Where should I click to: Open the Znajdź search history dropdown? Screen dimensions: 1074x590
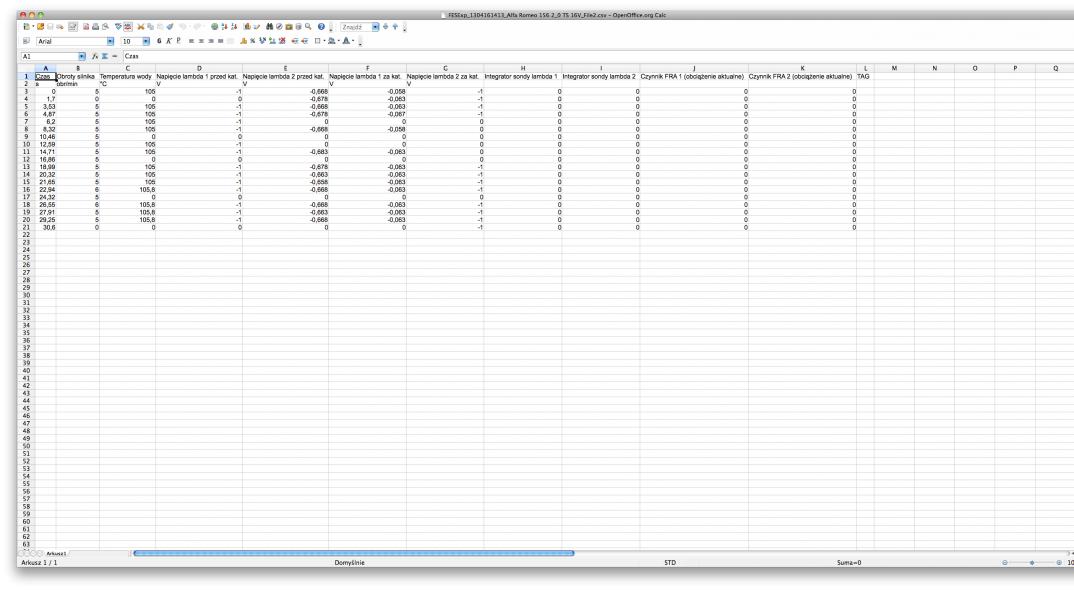[x=375, y=27]
